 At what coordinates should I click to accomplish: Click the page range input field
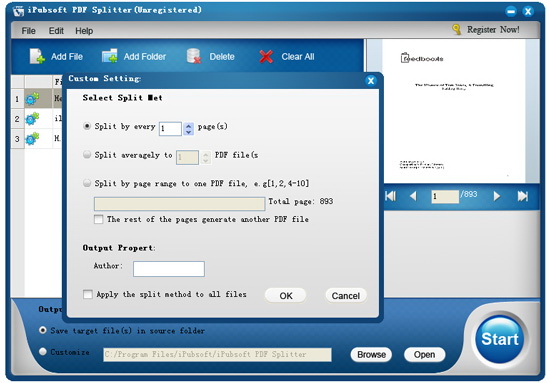179,204
